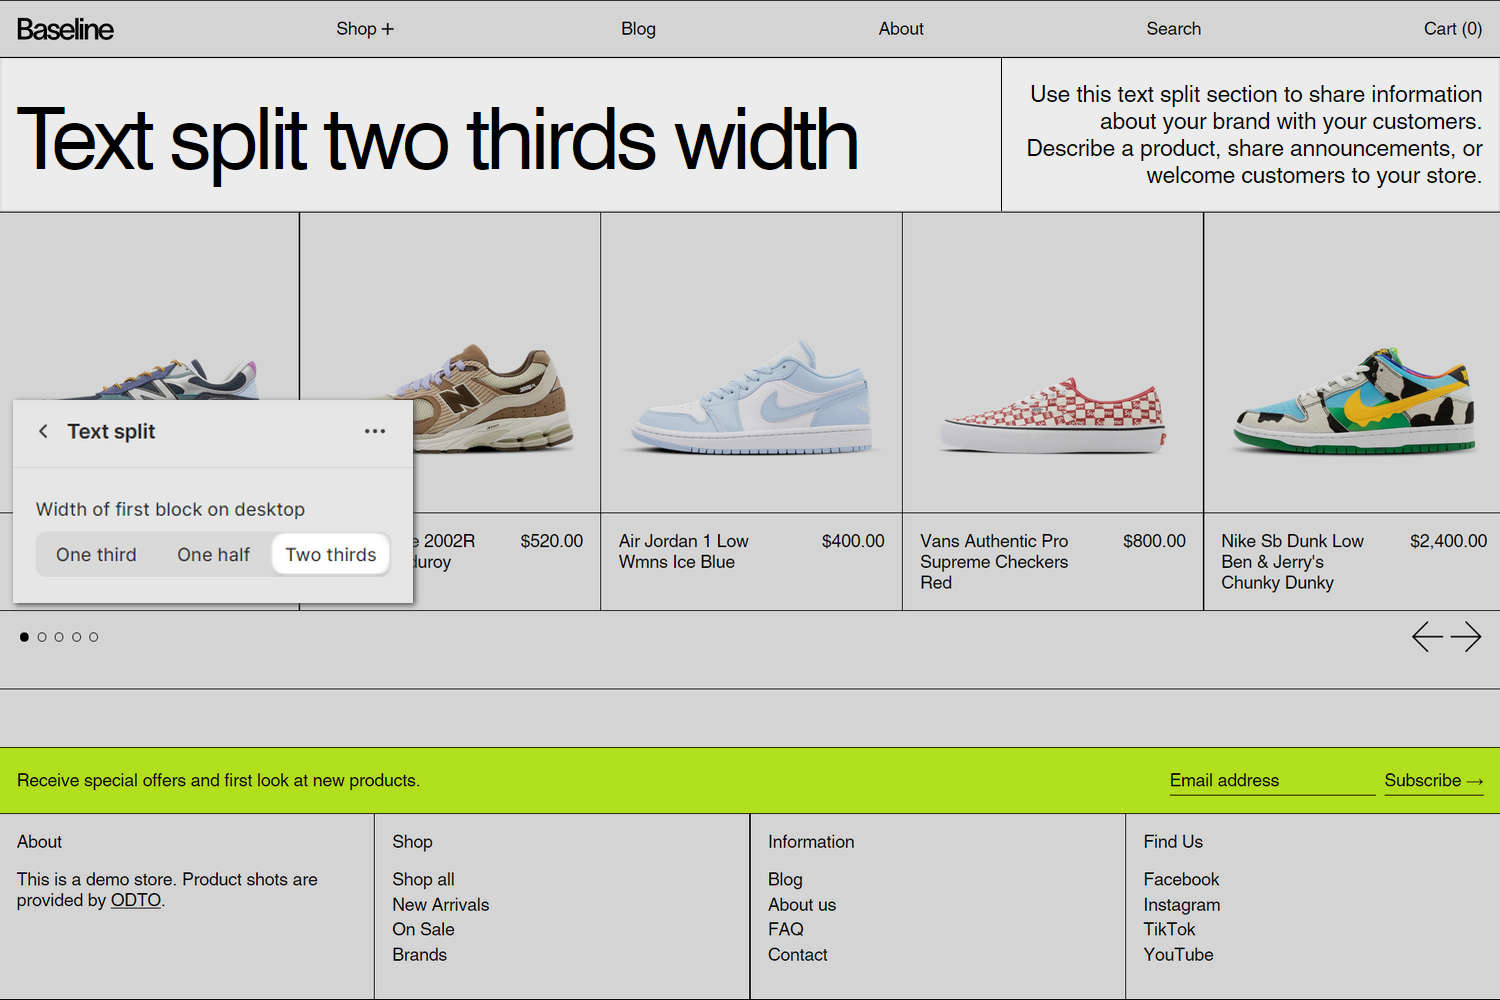Select the first carousel pagination dot

[x=24, y=636]
